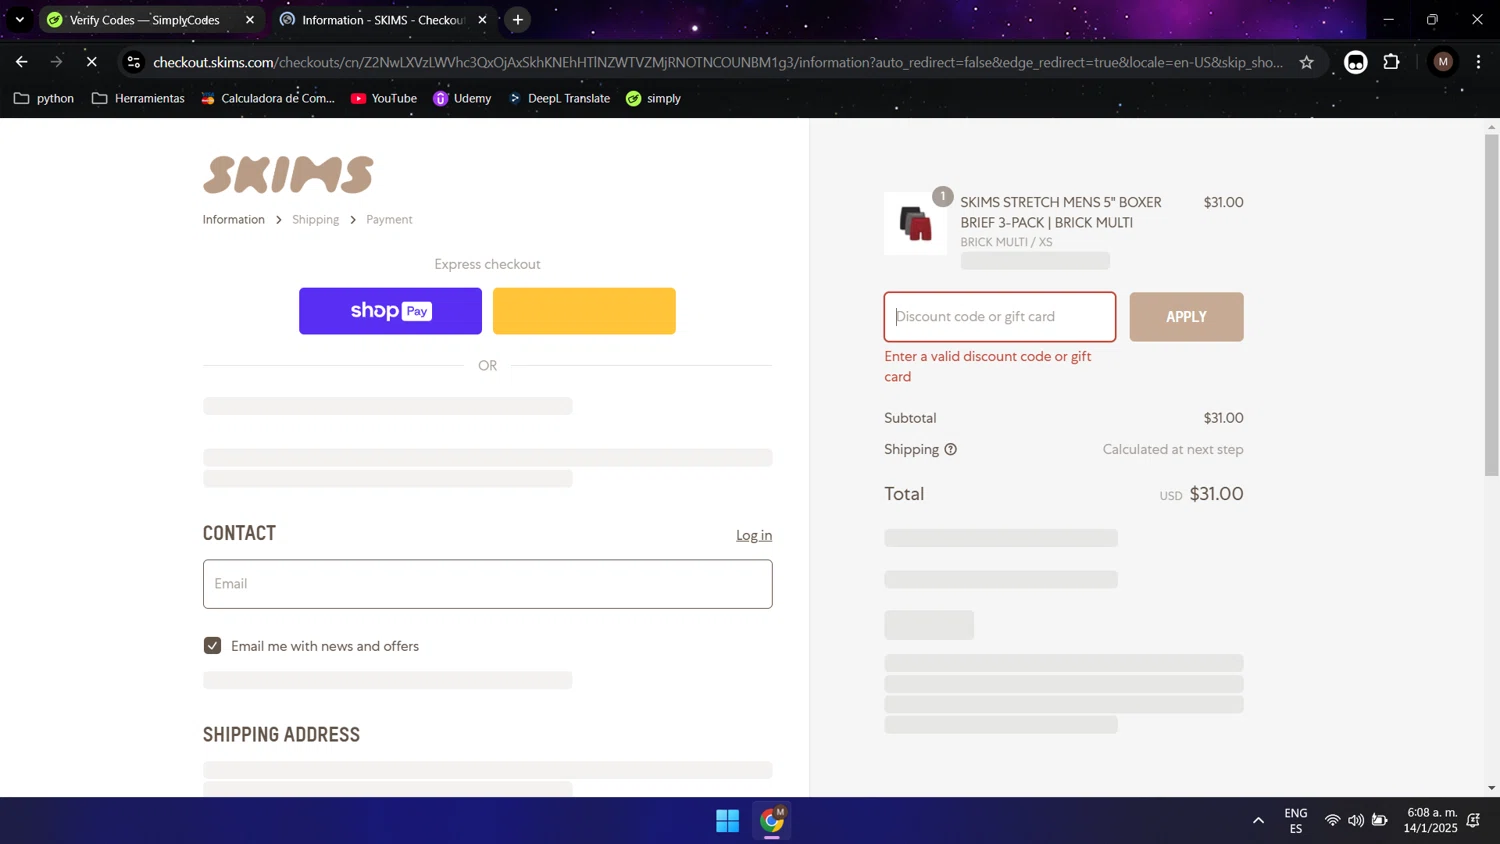
Task: Open the DeepL Translate bookmark
Action: point(559,98)
